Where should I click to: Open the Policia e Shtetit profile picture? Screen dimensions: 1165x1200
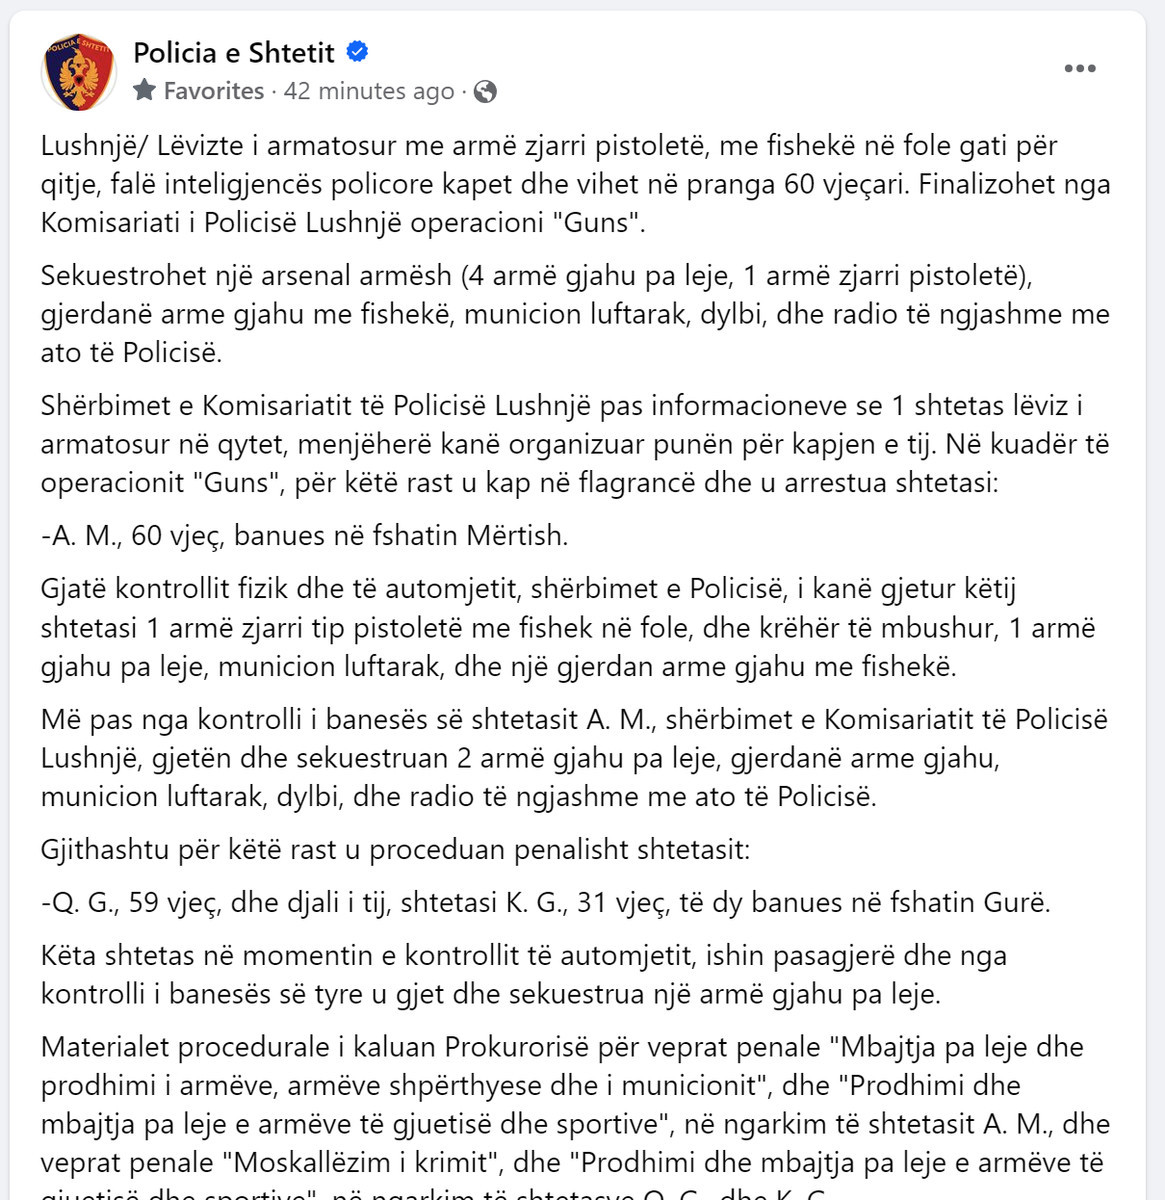click(79, 72)
